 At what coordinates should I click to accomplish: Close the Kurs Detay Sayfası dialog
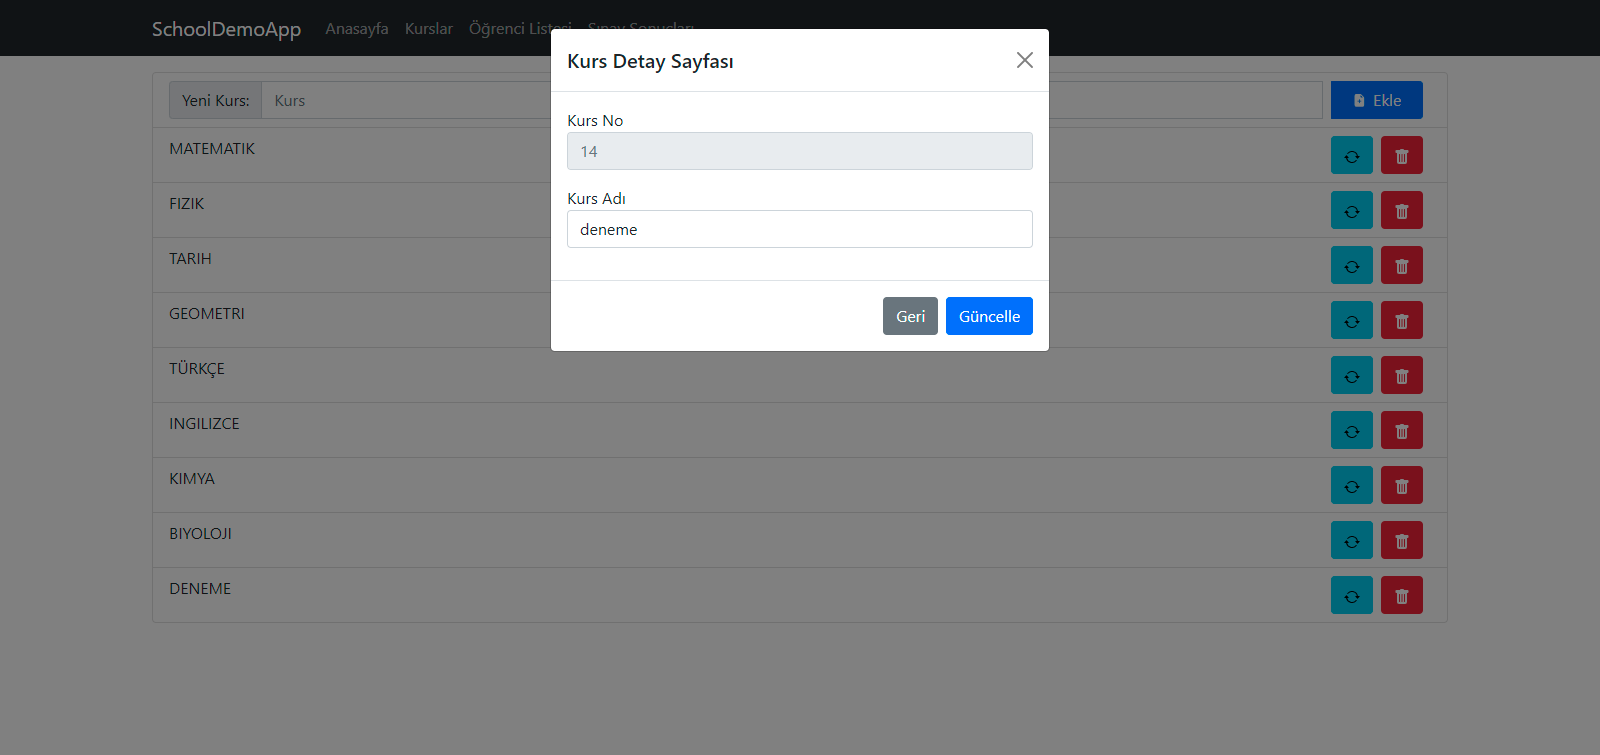pos(1025,60)
